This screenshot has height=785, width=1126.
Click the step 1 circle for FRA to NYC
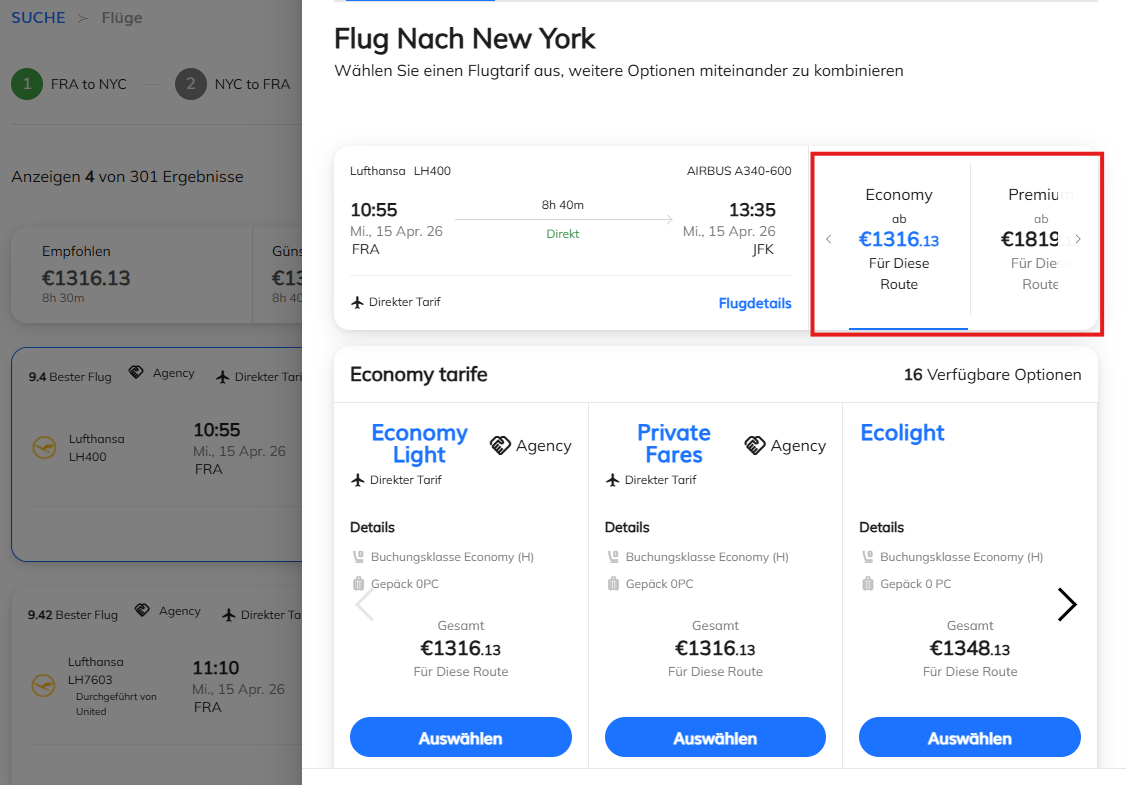pos(27,84)
